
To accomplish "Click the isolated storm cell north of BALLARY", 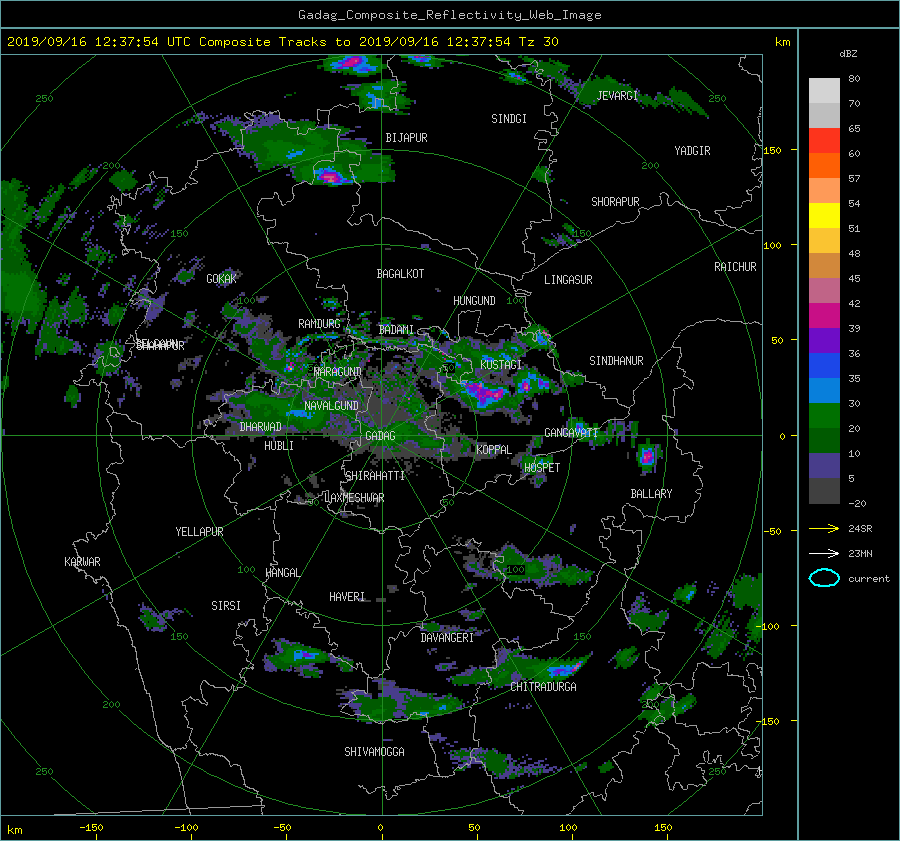I will pyautogui.click(x=648, y=457).
